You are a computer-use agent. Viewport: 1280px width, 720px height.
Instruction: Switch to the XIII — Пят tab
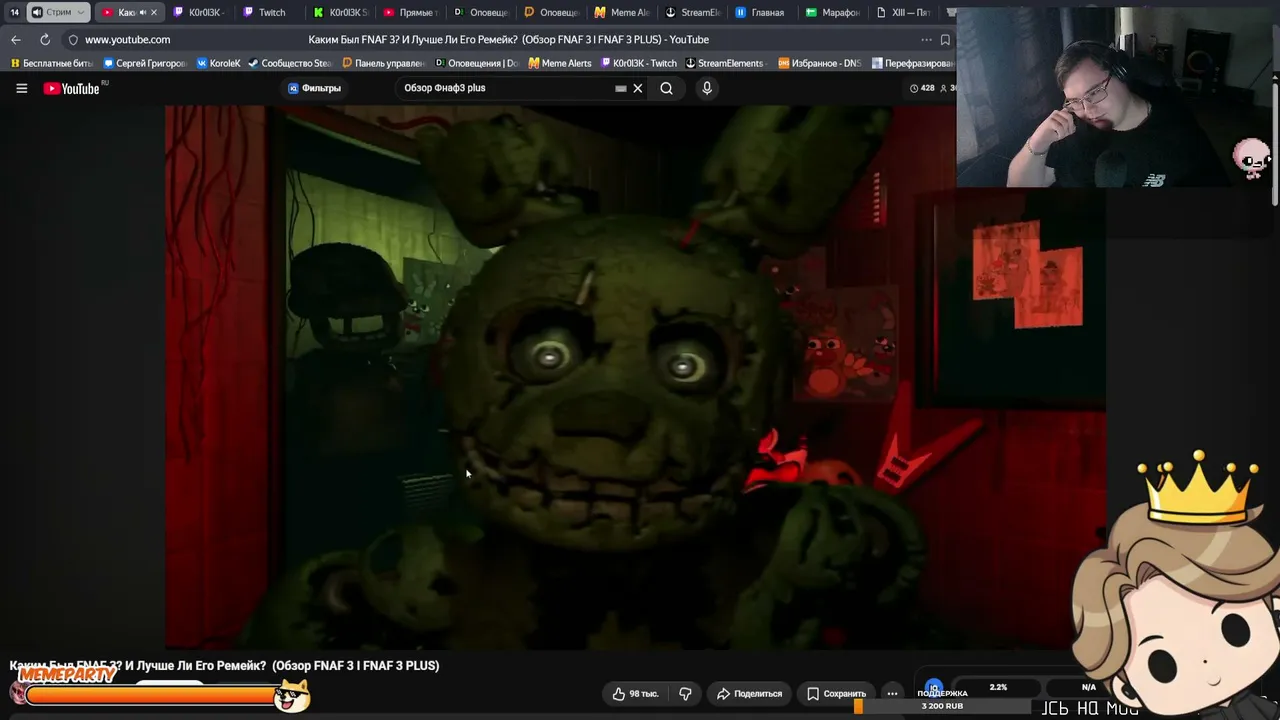[x=904, y=12]
